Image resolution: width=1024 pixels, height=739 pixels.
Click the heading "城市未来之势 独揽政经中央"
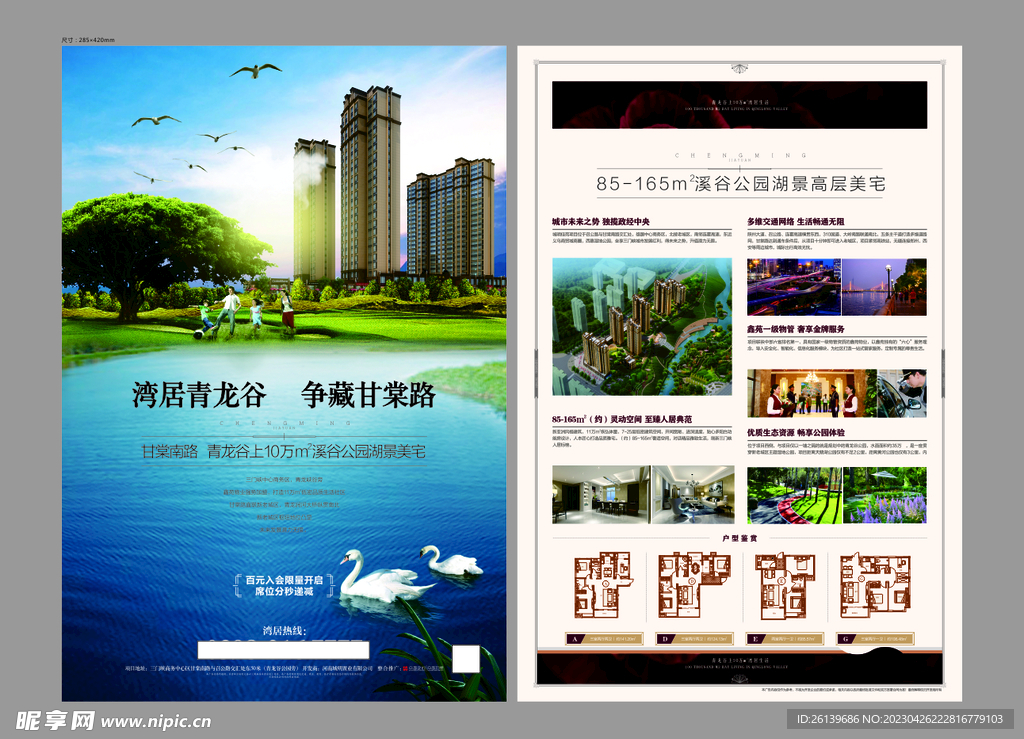601,222
